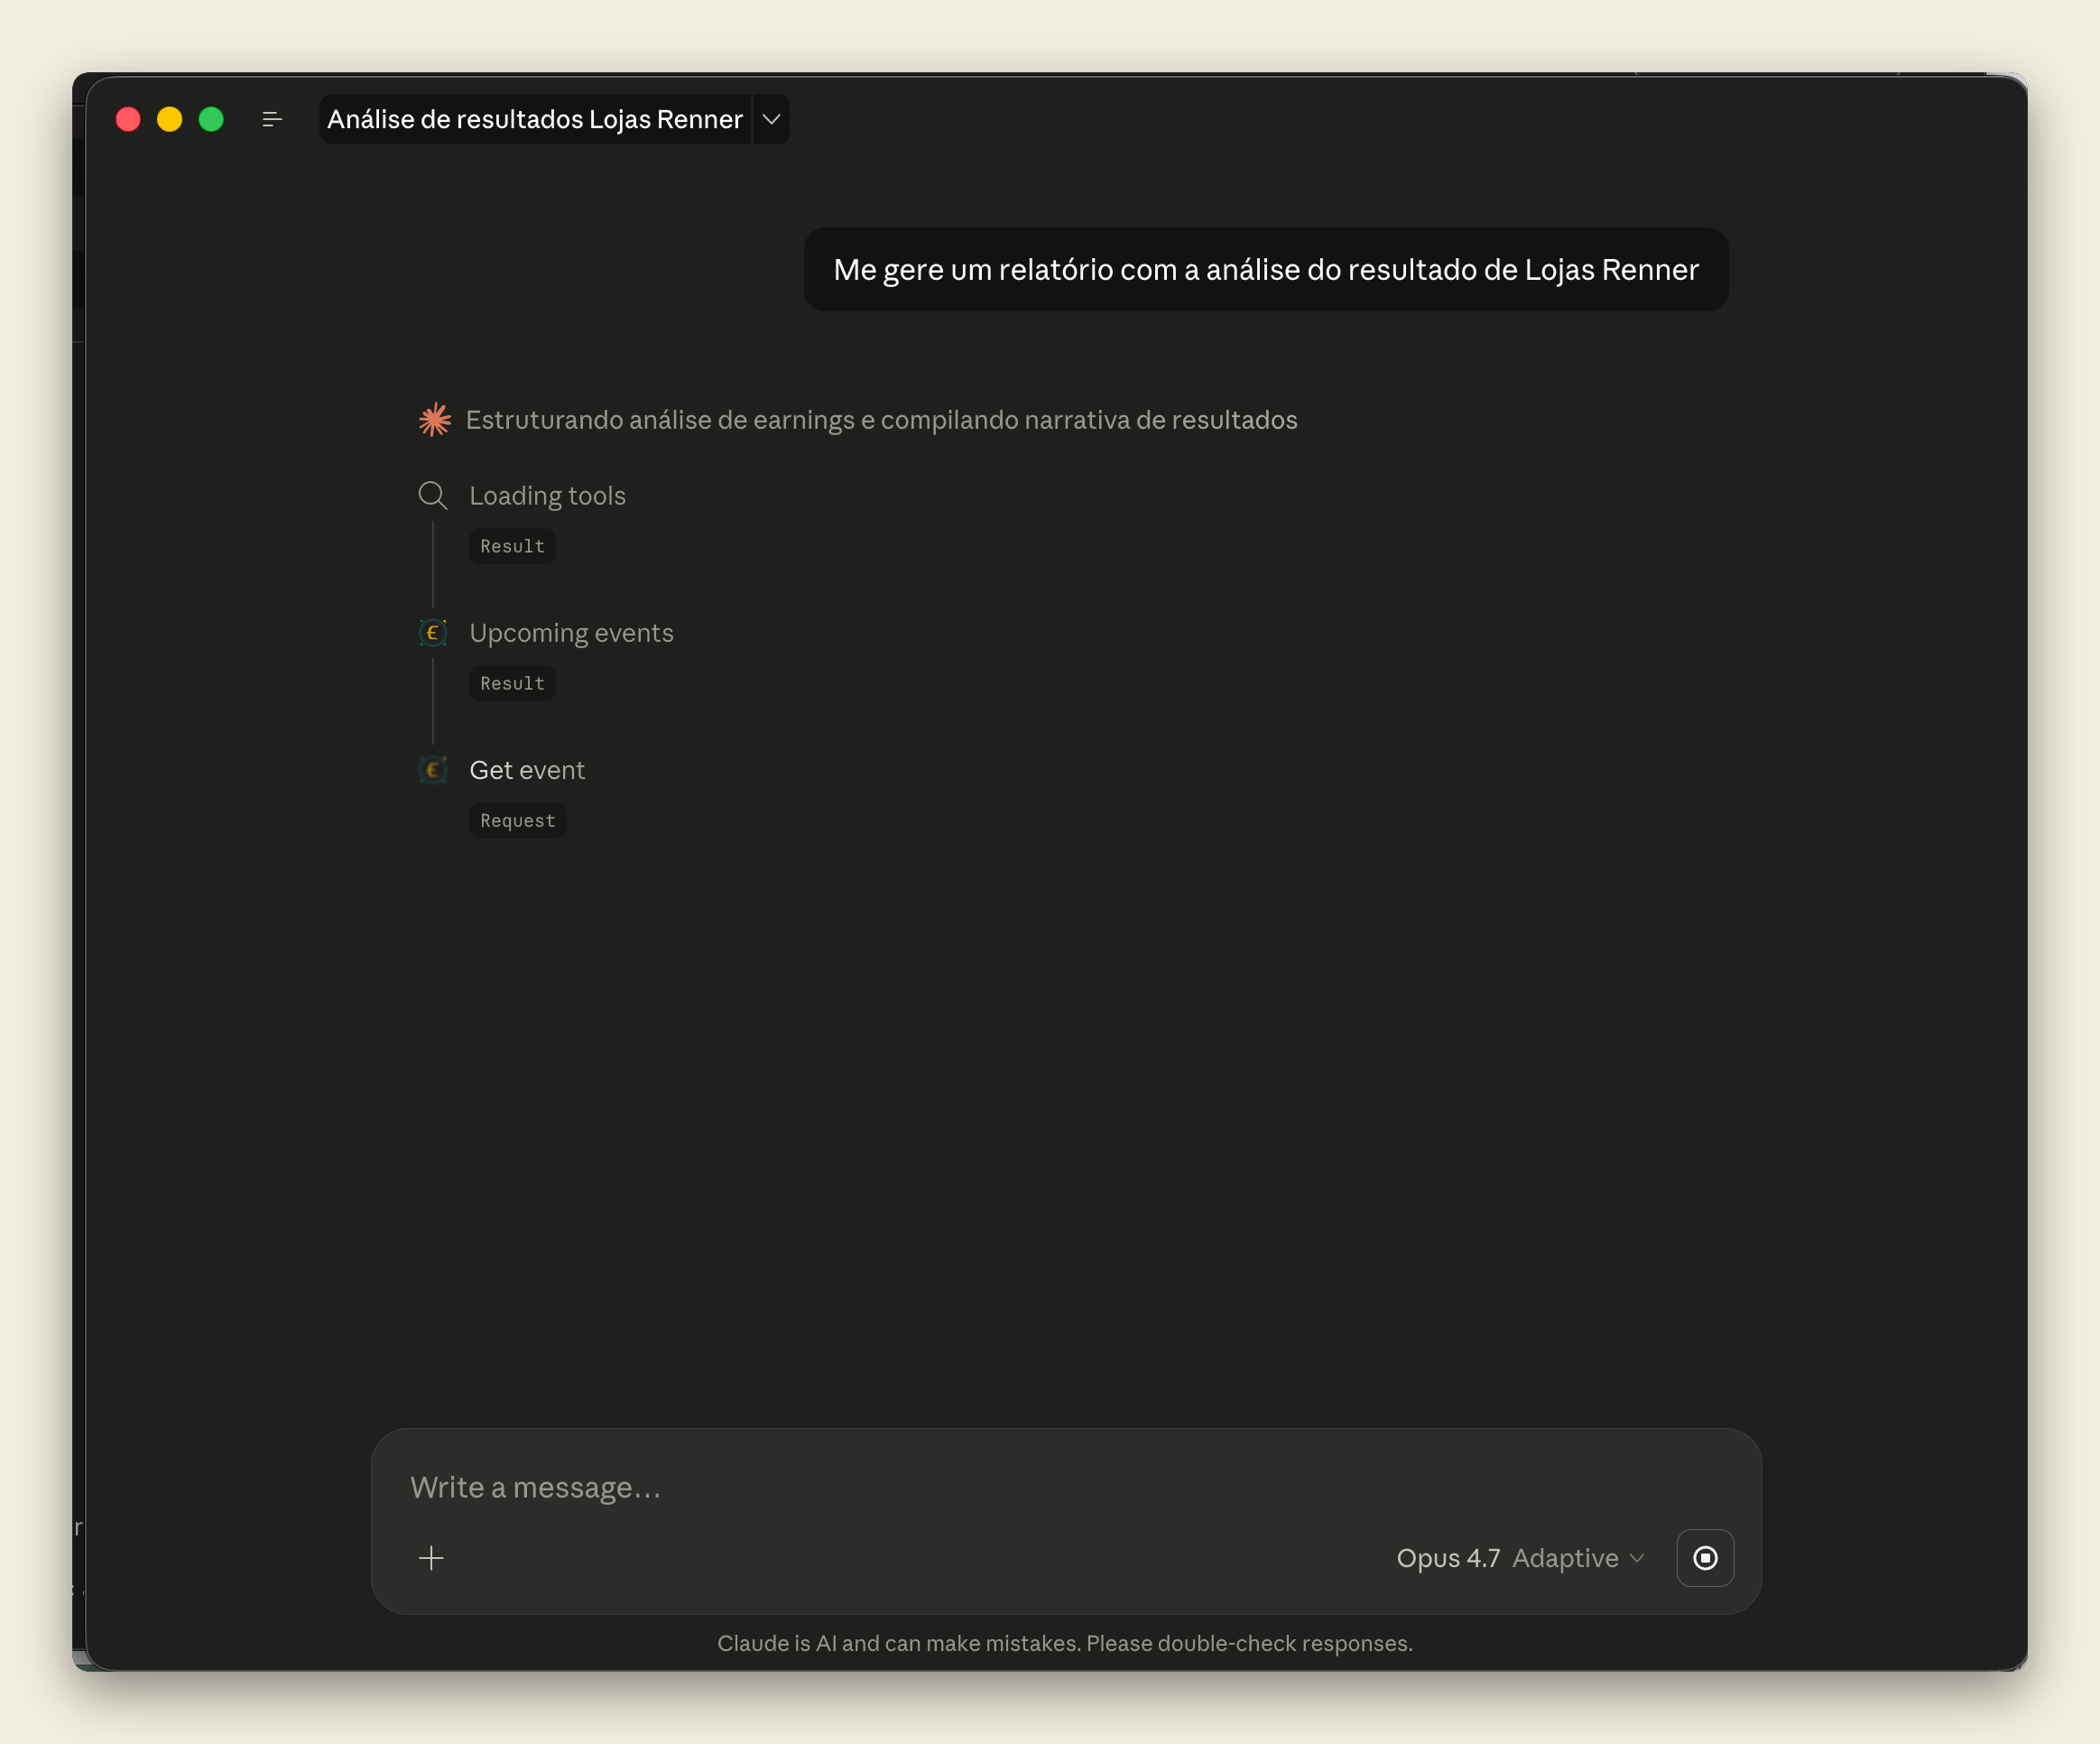This screenshot has width=2100, height=1744.
Task: Expand the Upcoming events step
Action: 571,633
